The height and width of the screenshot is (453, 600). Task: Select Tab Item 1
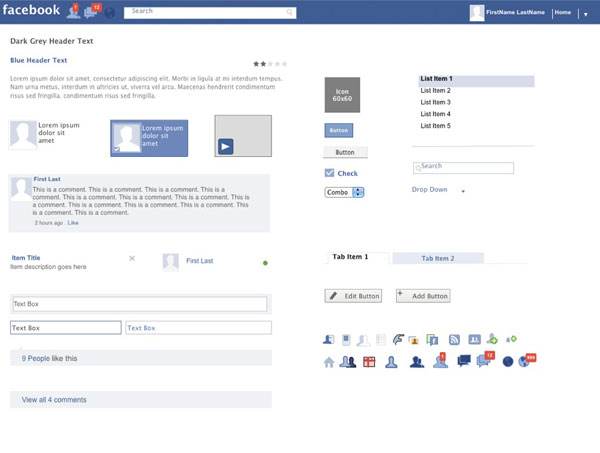click(x=350, y=257)
